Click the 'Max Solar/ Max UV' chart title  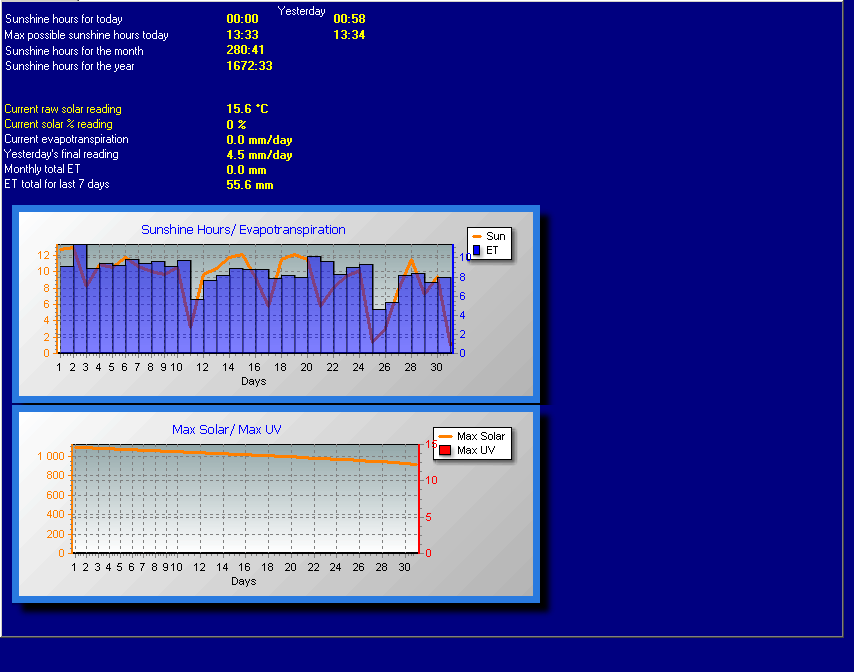click(227, 430)
